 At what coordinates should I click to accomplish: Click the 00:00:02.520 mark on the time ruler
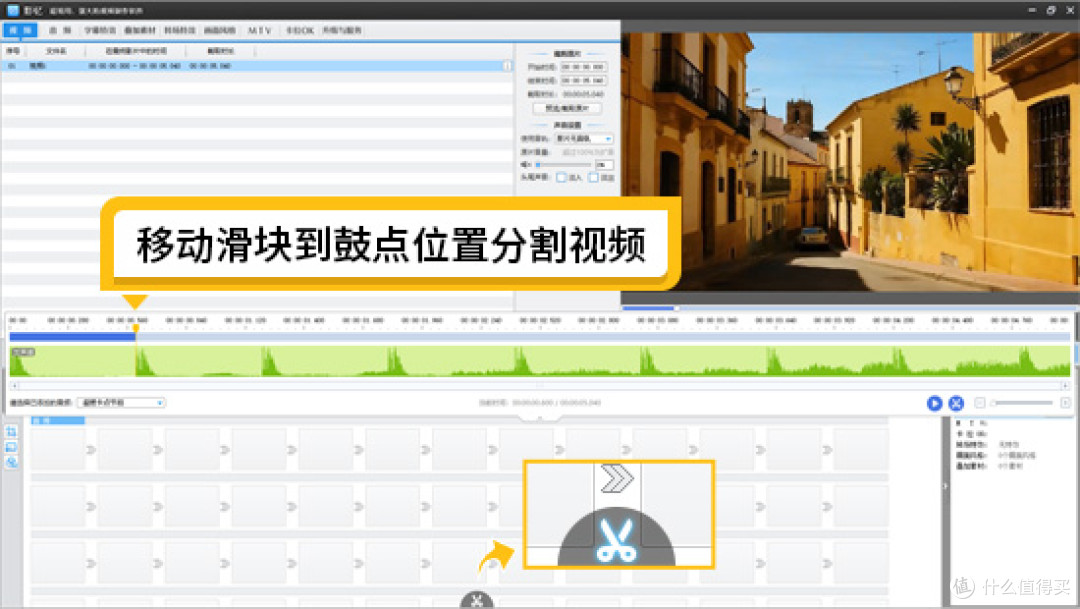click(x=540, y=320)
